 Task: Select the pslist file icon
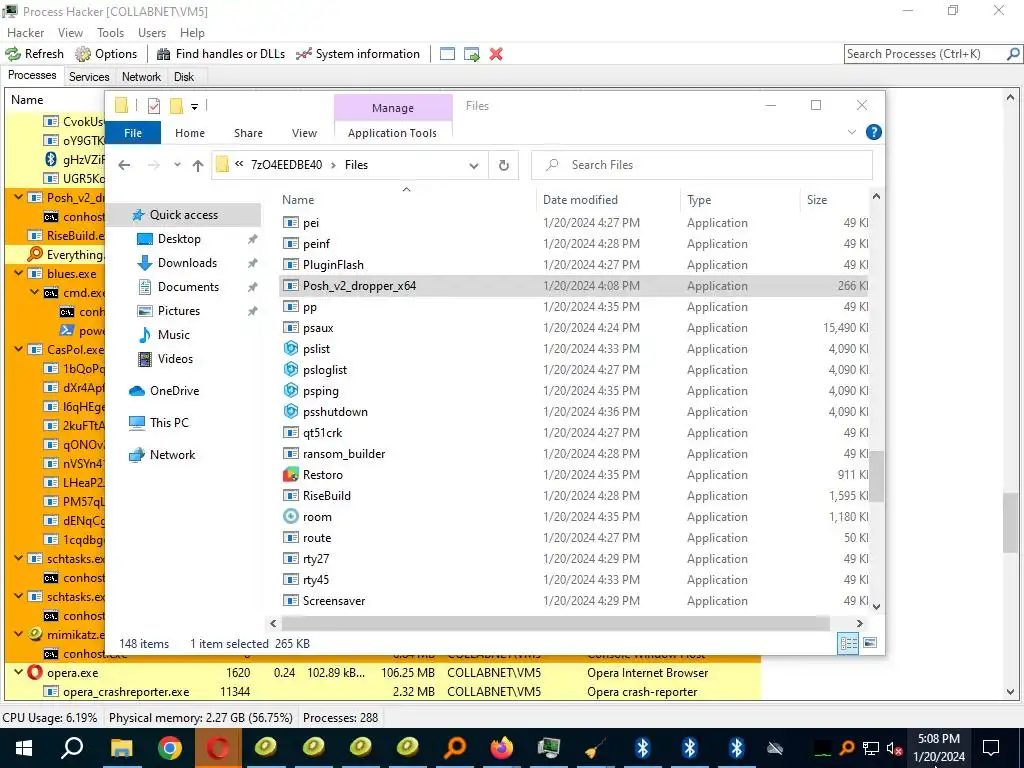point(291,349)
